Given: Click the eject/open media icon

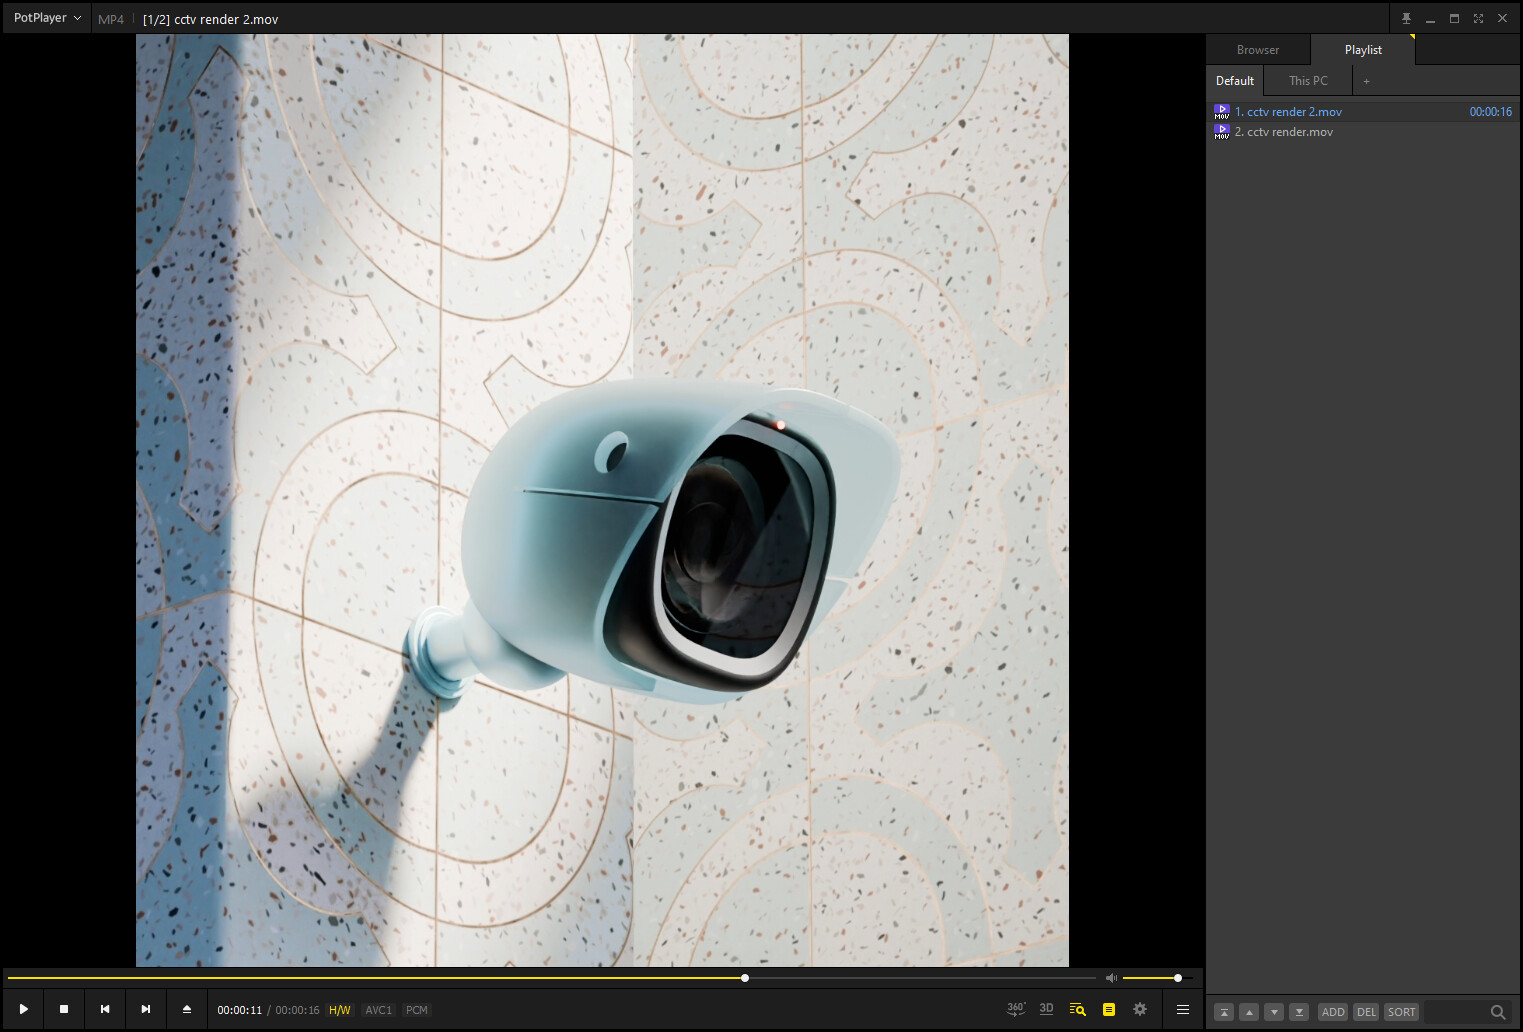Looking at the screenshot, I should [186, 1009].
